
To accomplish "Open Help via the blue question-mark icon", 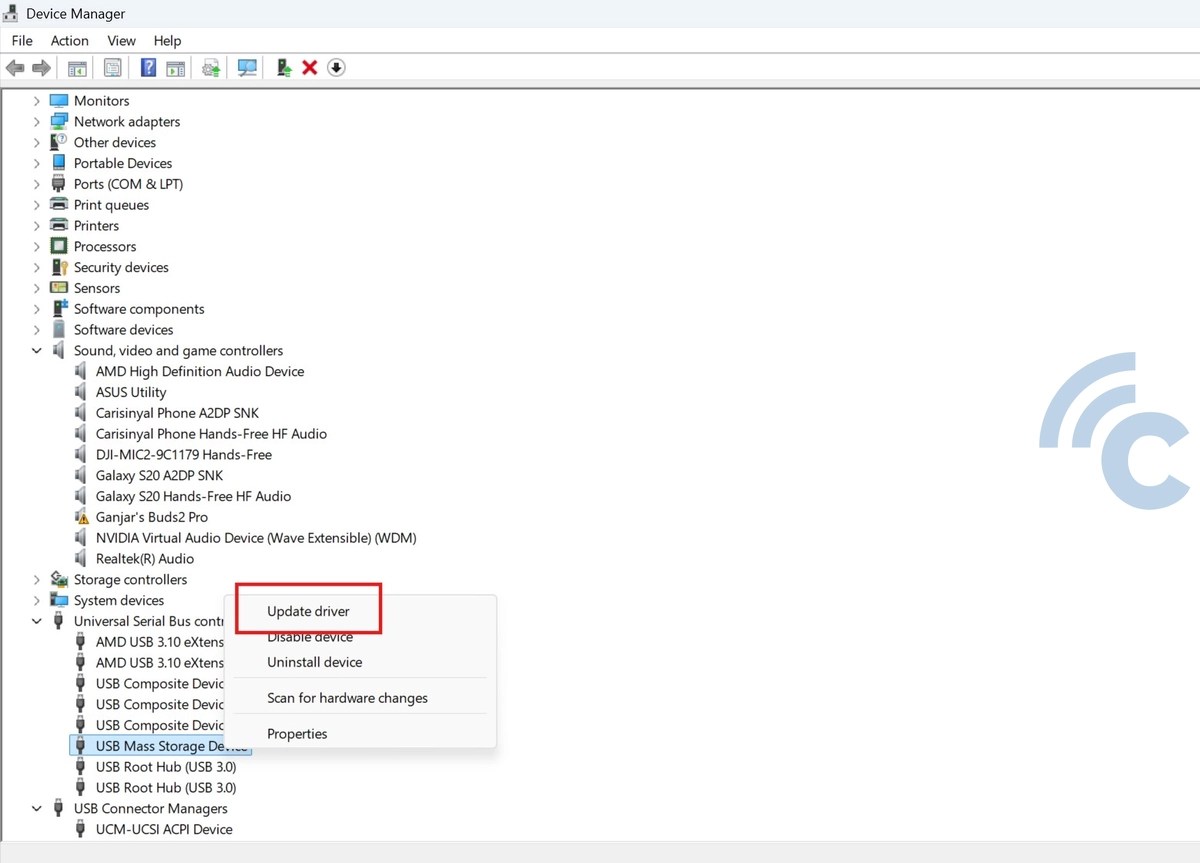I will (x=148, y=68).
